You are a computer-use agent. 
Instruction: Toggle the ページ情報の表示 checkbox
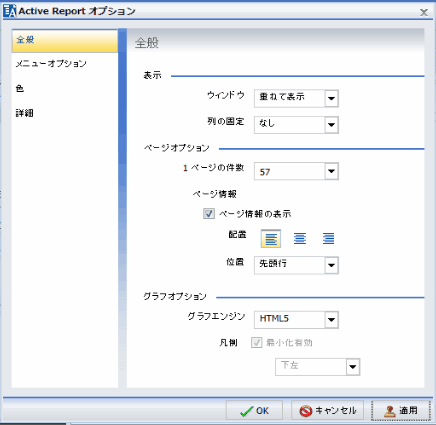(x=209, y=214)
